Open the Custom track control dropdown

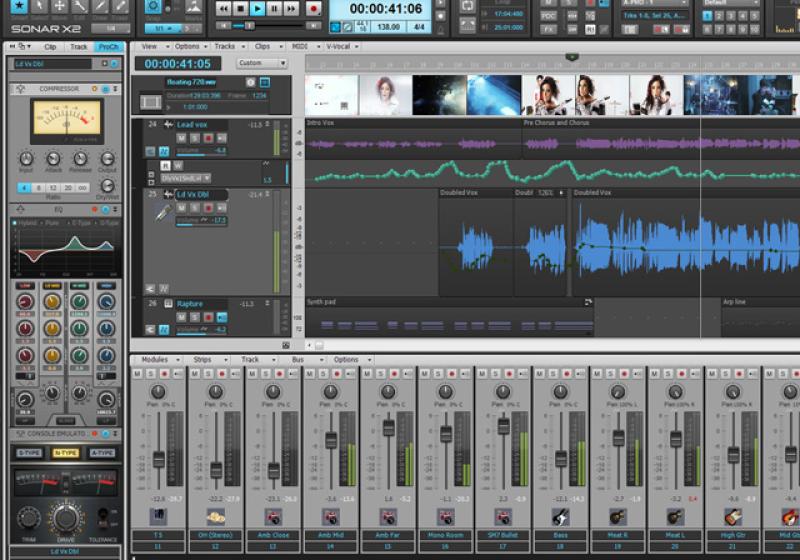click(x=262, y=63)
